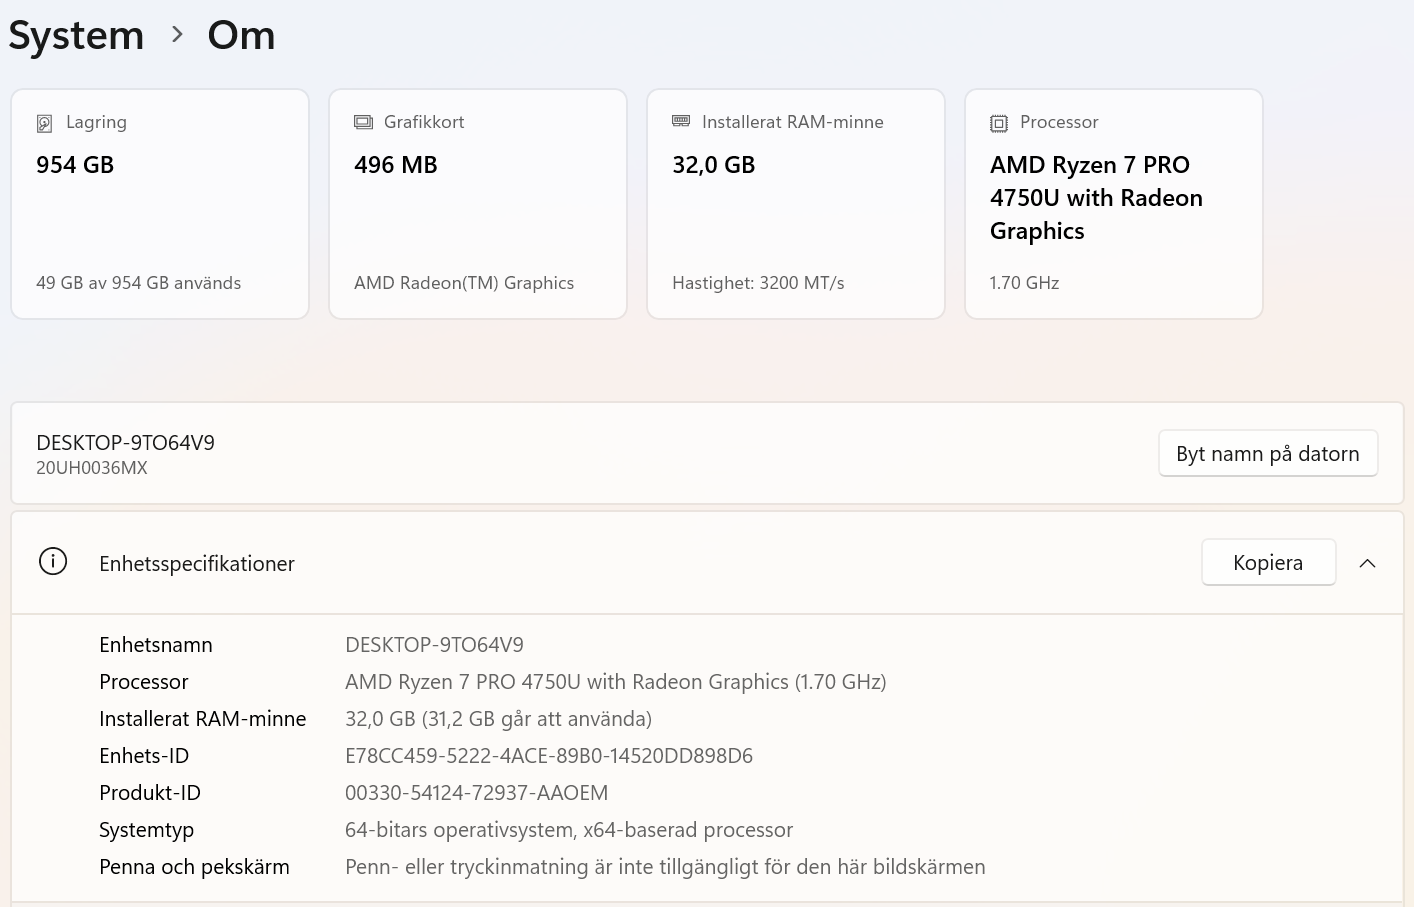Screen dimensions: 1414x907
Task: Select the Penn- eller tryckinmatning value text
Action: click(665, 867)
